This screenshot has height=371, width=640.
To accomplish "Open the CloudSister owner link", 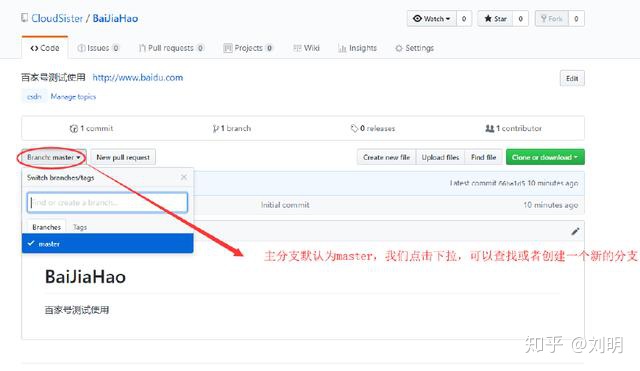I will (x=57, y=18).
